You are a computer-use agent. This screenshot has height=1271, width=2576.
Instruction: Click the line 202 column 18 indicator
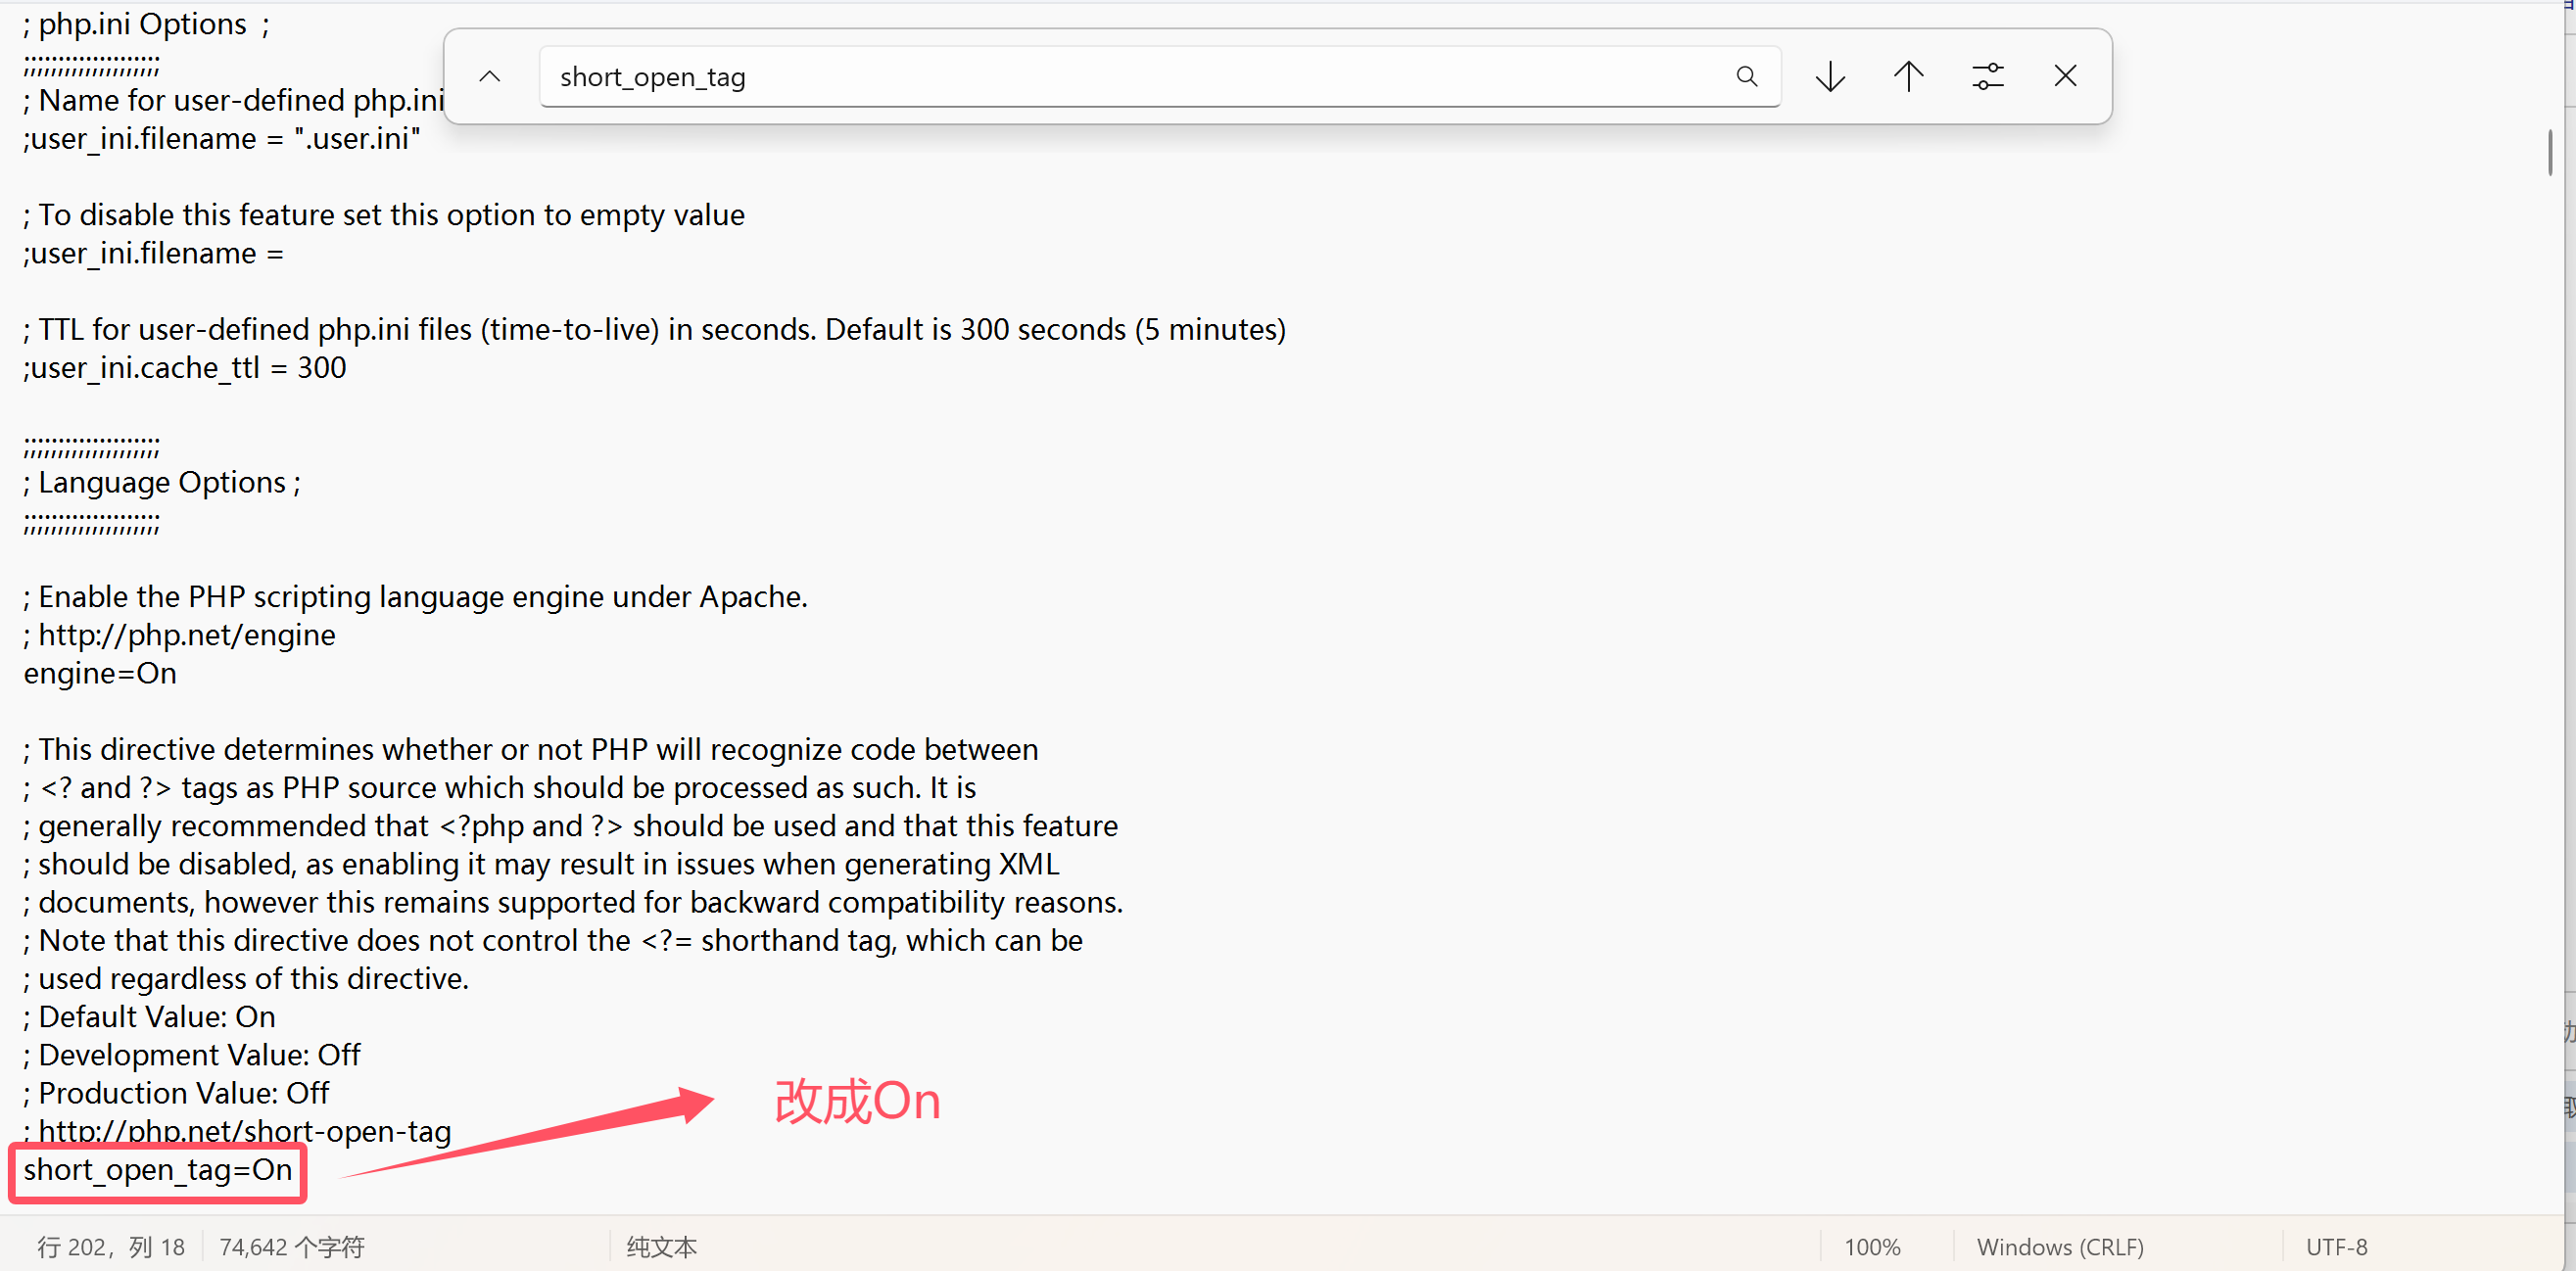pyautogui.click(x=111, y=1246)
